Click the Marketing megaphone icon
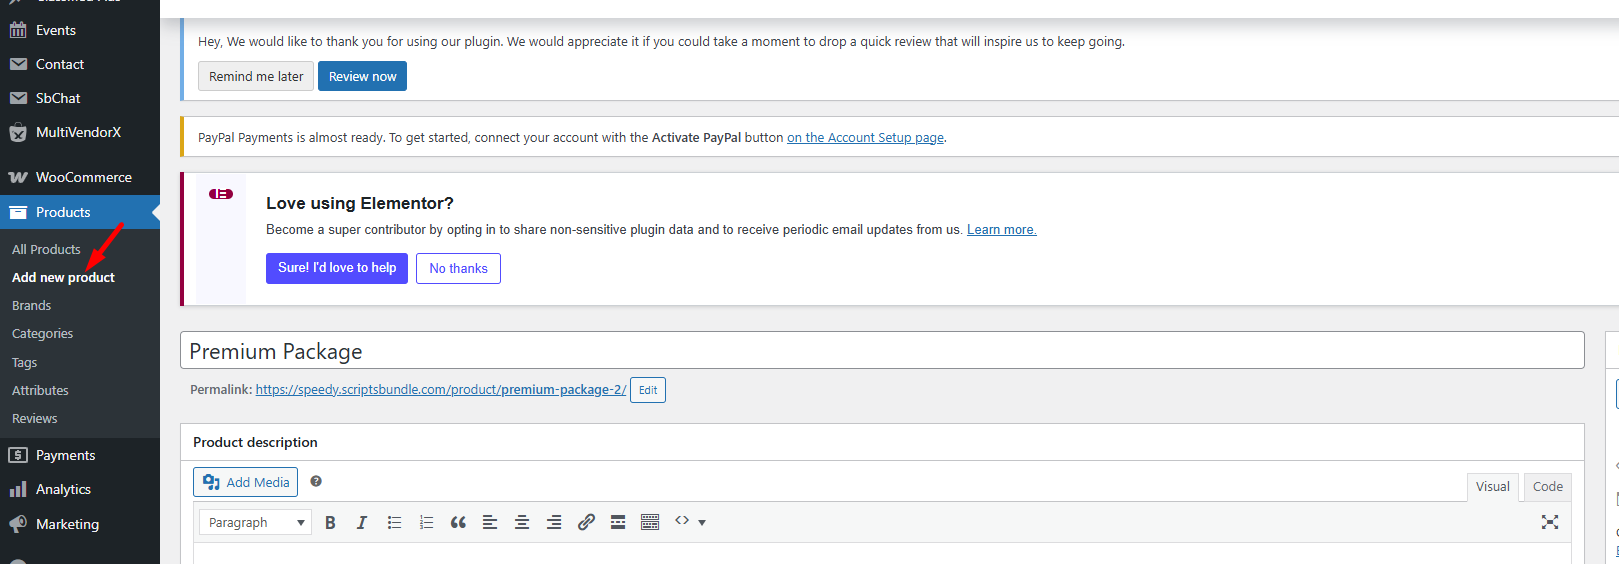 (18, 524)
